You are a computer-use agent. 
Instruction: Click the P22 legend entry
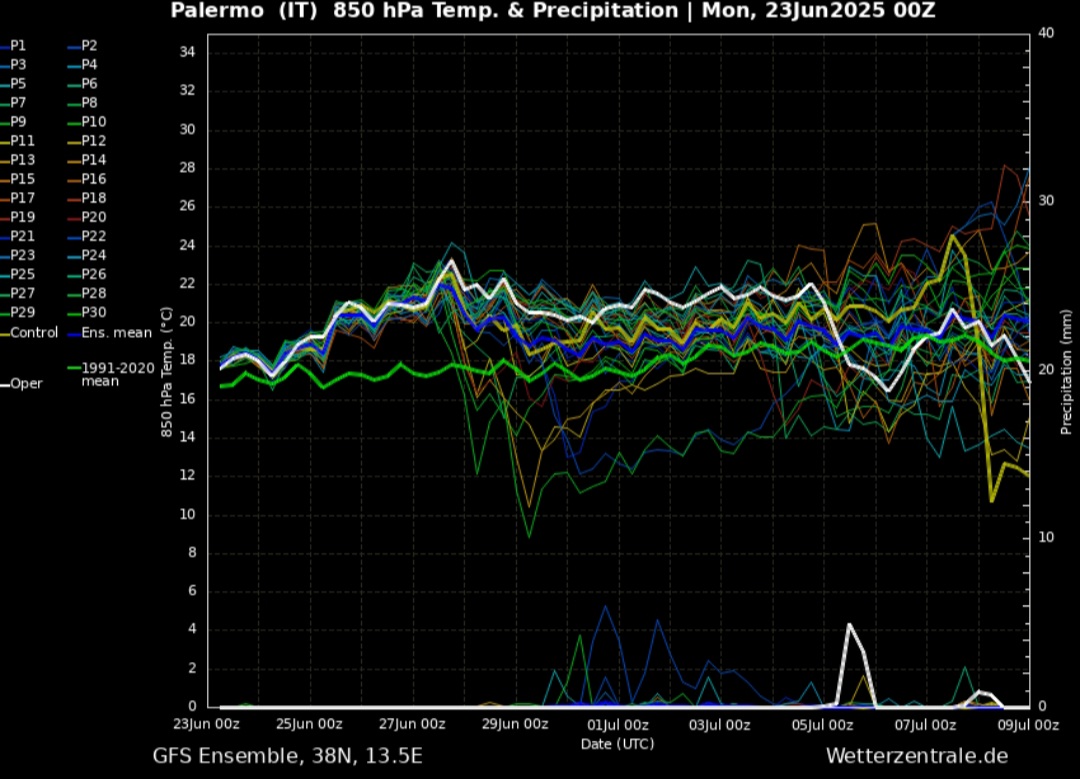pos(95,236)
